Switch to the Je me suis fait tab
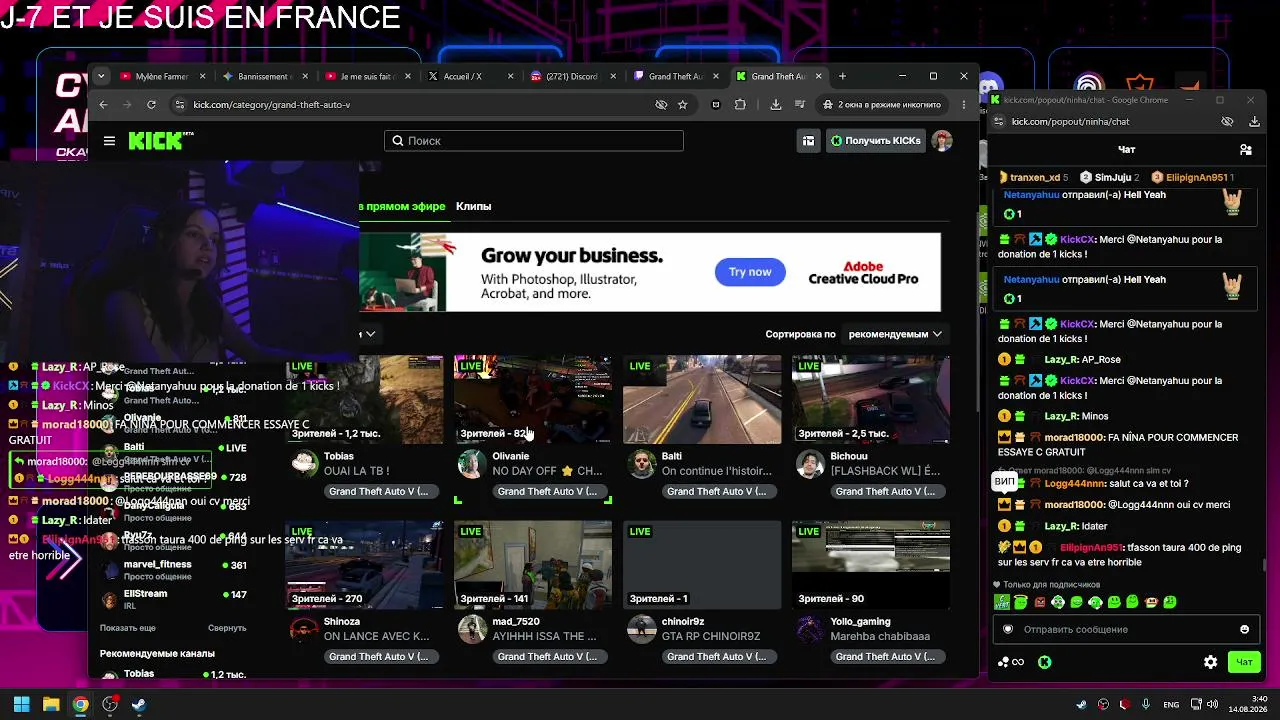This screenshot has height=720, width=1280. coord(368,76)
